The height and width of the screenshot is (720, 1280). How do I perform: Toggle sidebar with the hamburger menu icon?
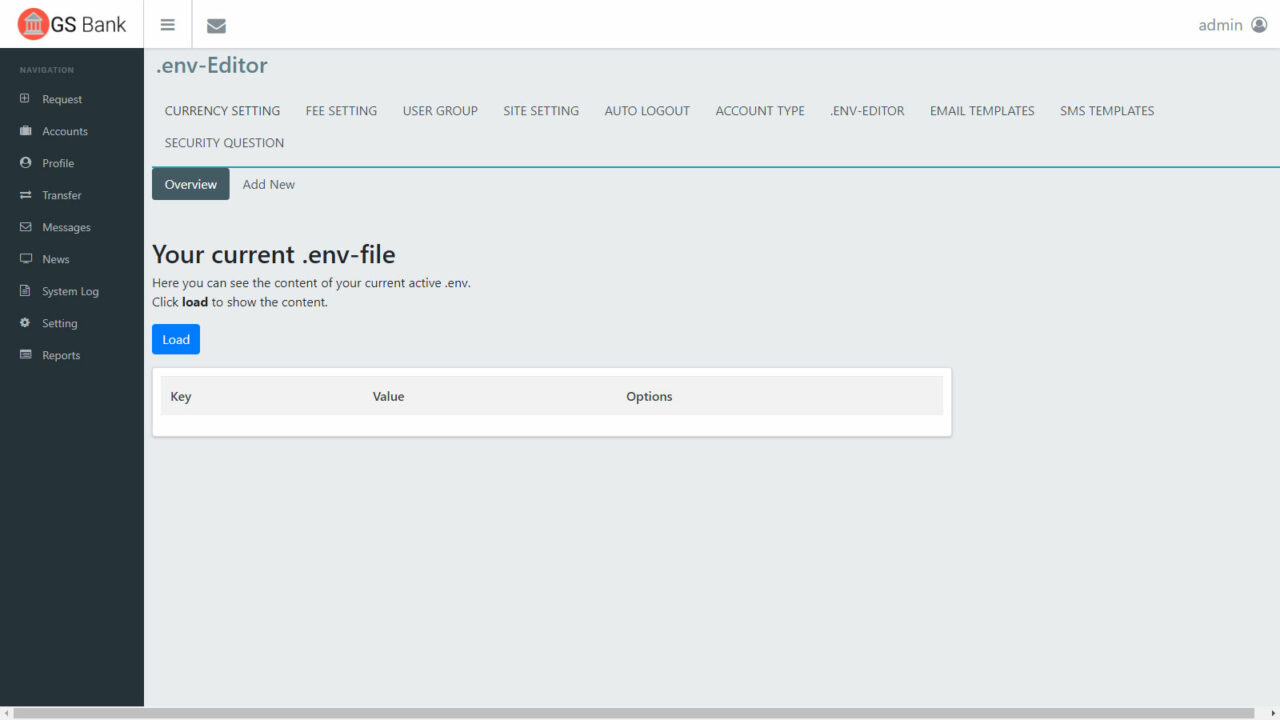[x=168, y=25]
